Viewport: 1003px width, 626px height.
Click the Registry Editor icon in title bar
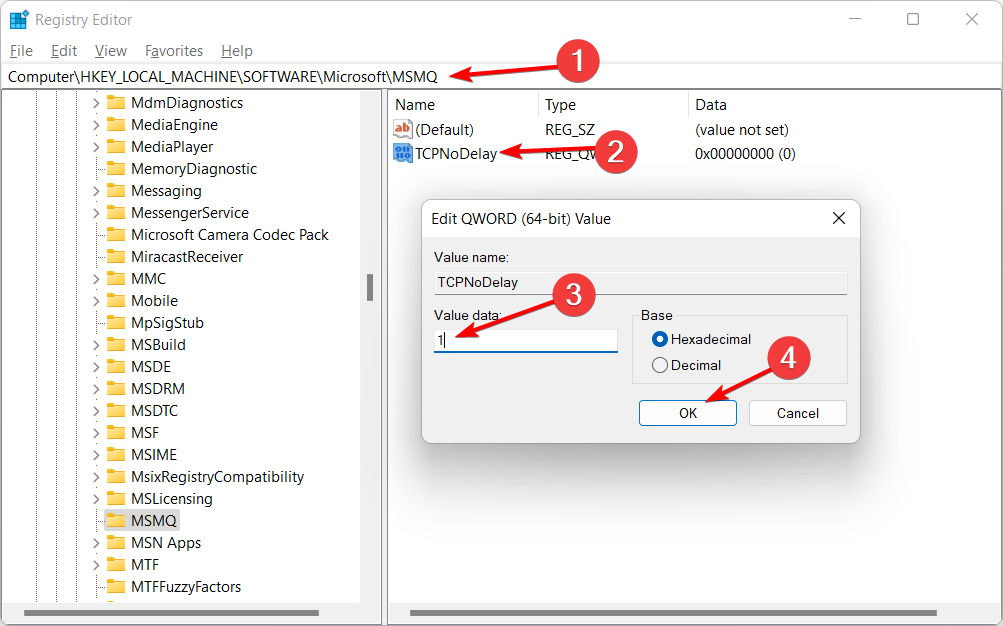point(18,18)
